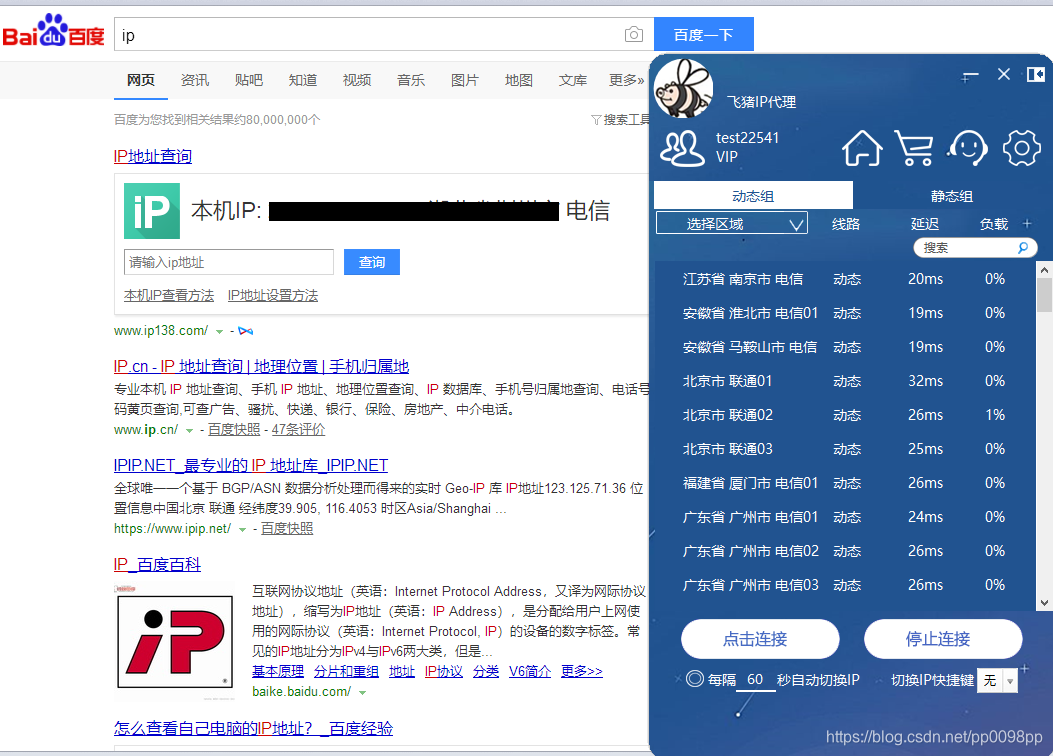Select the 江苏省 南京市 电信 server row
Image resolution: width=1053 pixels, height=756 pixels.
(845, 279)
